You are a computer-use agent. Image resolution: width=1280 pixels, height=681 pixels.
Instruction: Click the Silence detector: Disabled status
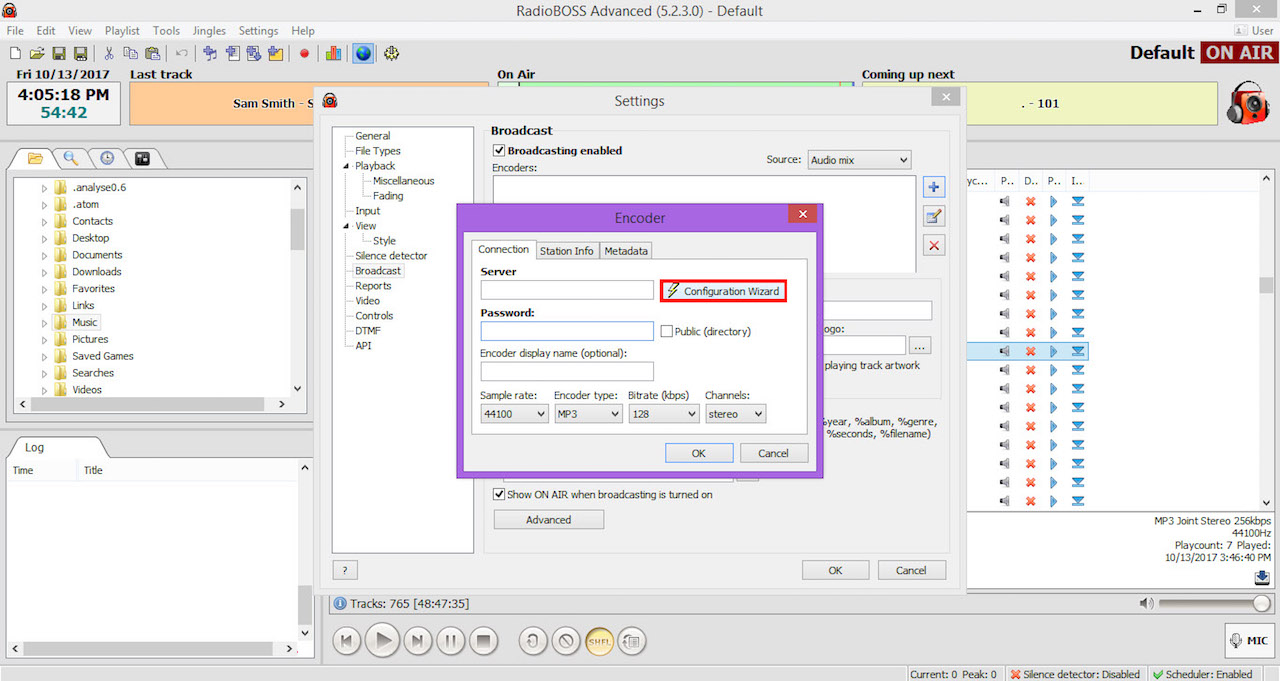tap(1076, 674)
